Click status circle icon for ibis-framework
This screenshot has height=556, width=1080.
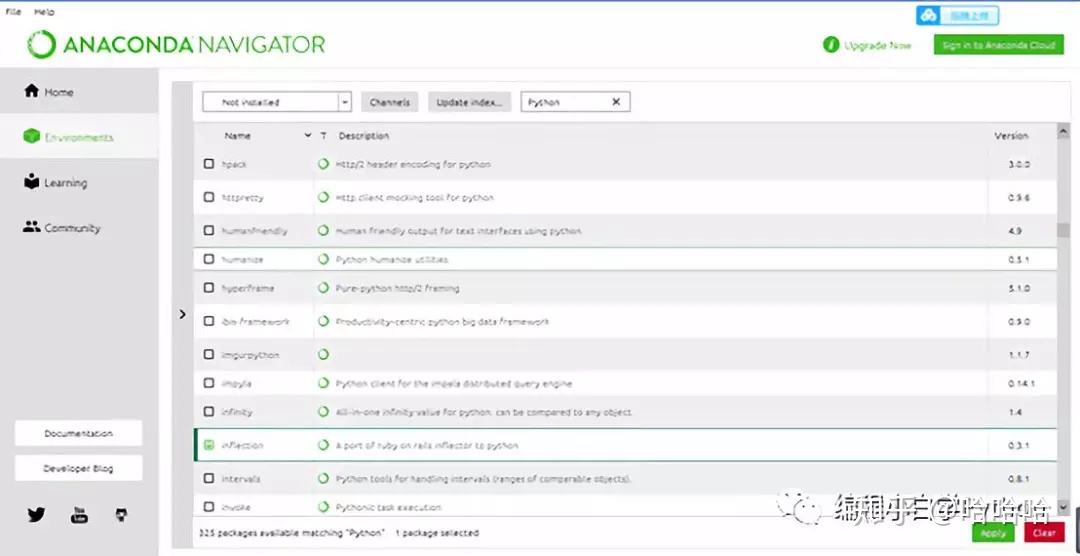click(323, 321)
